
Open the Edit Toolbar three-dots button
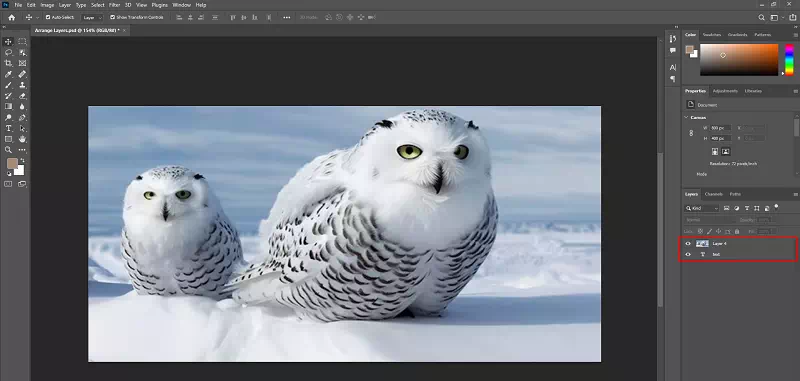coord(22,150)
